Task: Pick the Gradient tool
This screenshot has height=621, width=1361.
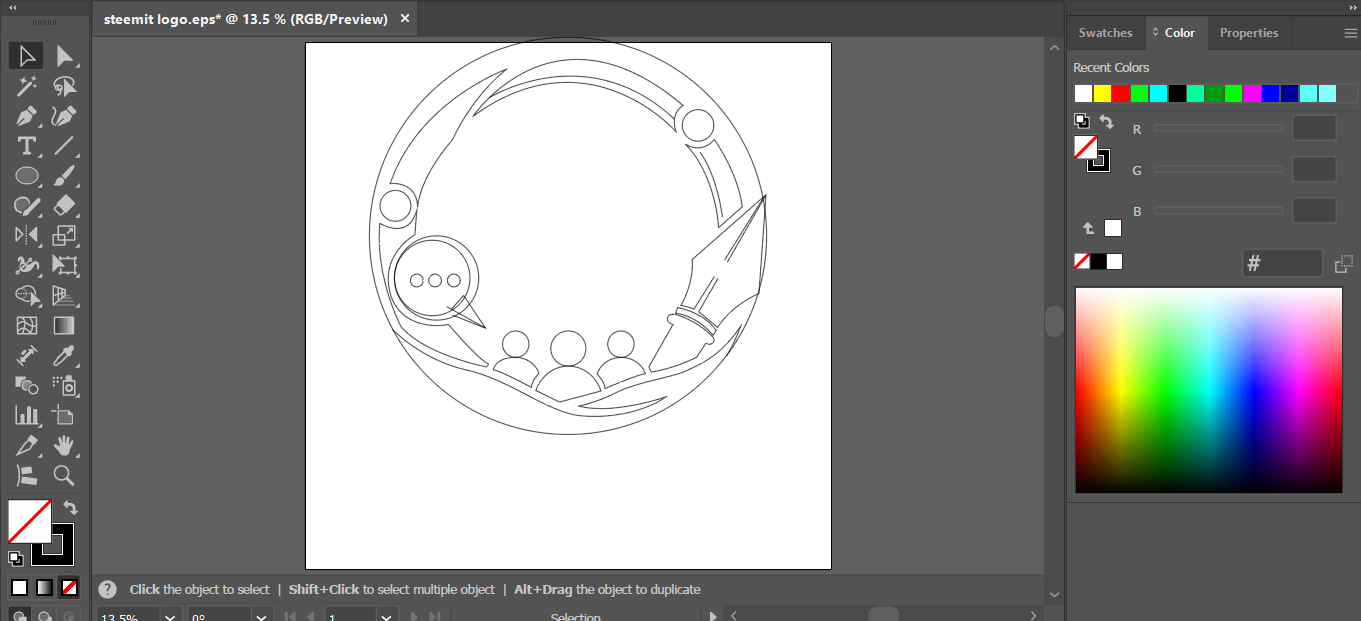Action: [65, 326]
